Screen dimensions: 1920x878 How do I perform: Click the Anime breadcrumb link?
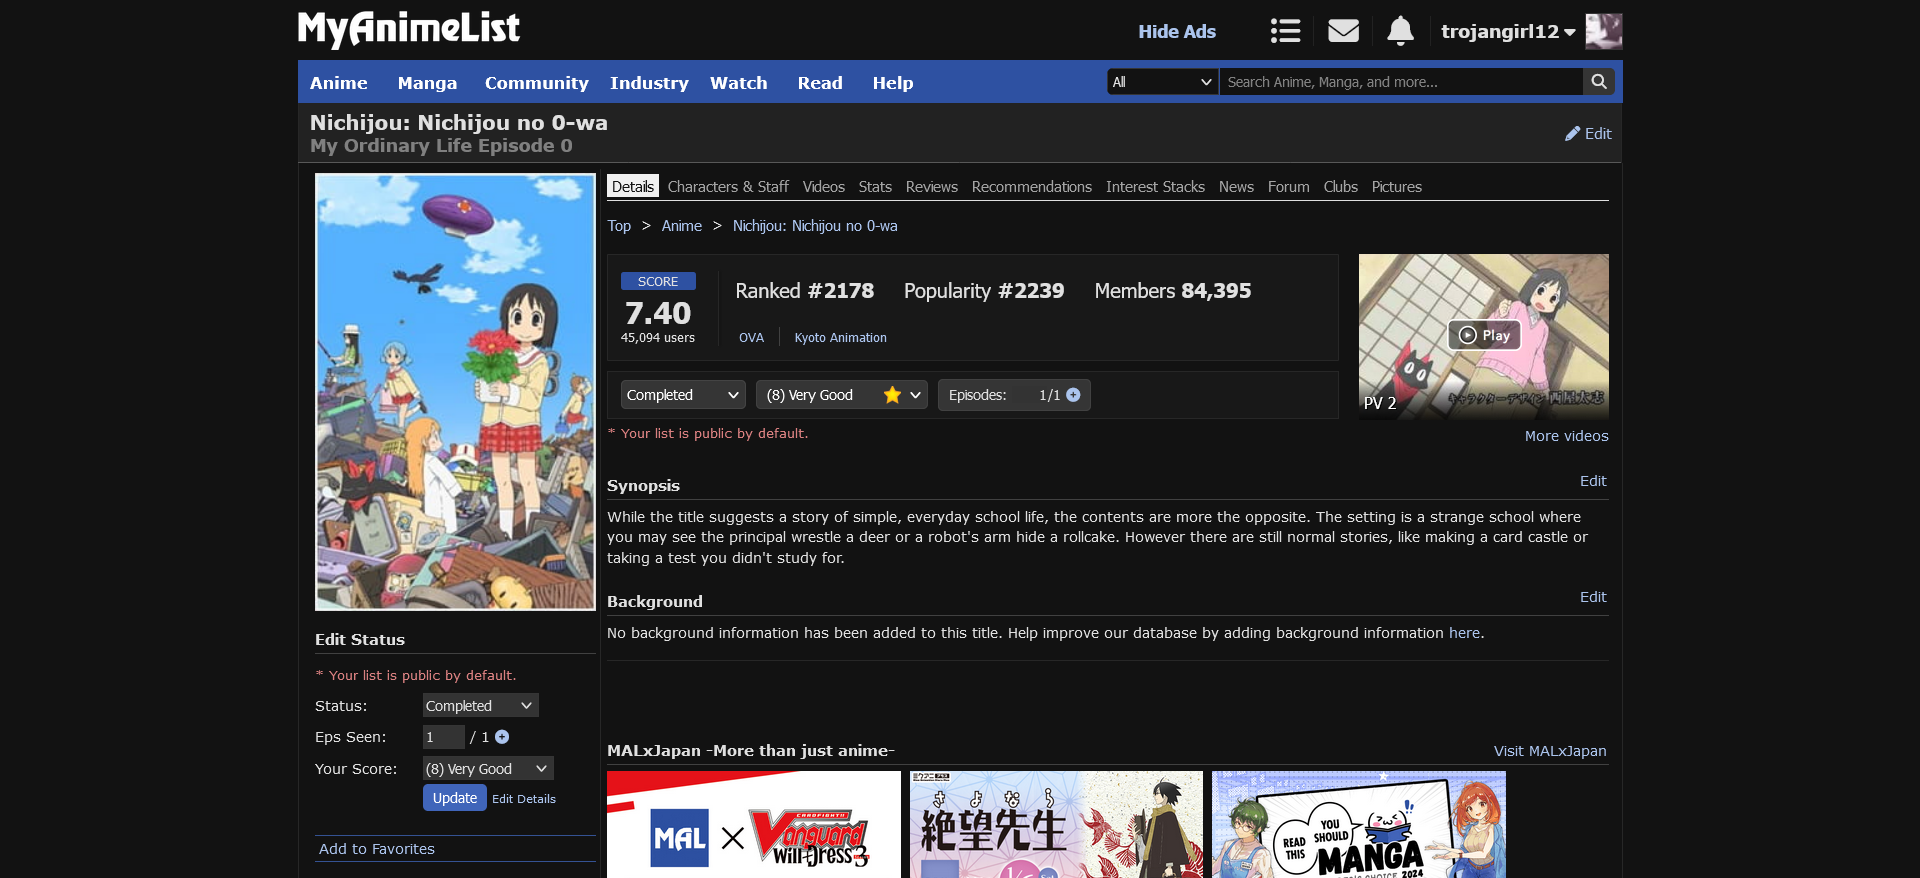tap(682, 226)
